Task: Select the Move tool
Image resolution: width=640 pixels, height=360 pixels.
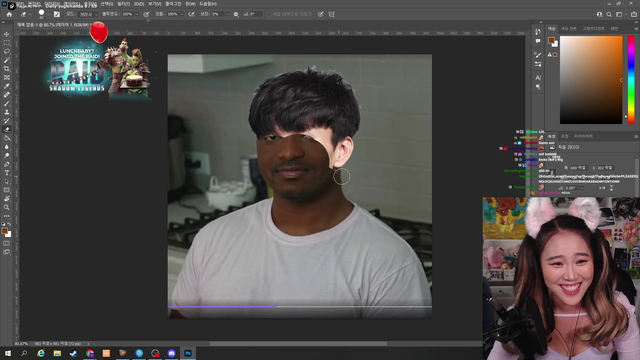Action: point(7,34)
